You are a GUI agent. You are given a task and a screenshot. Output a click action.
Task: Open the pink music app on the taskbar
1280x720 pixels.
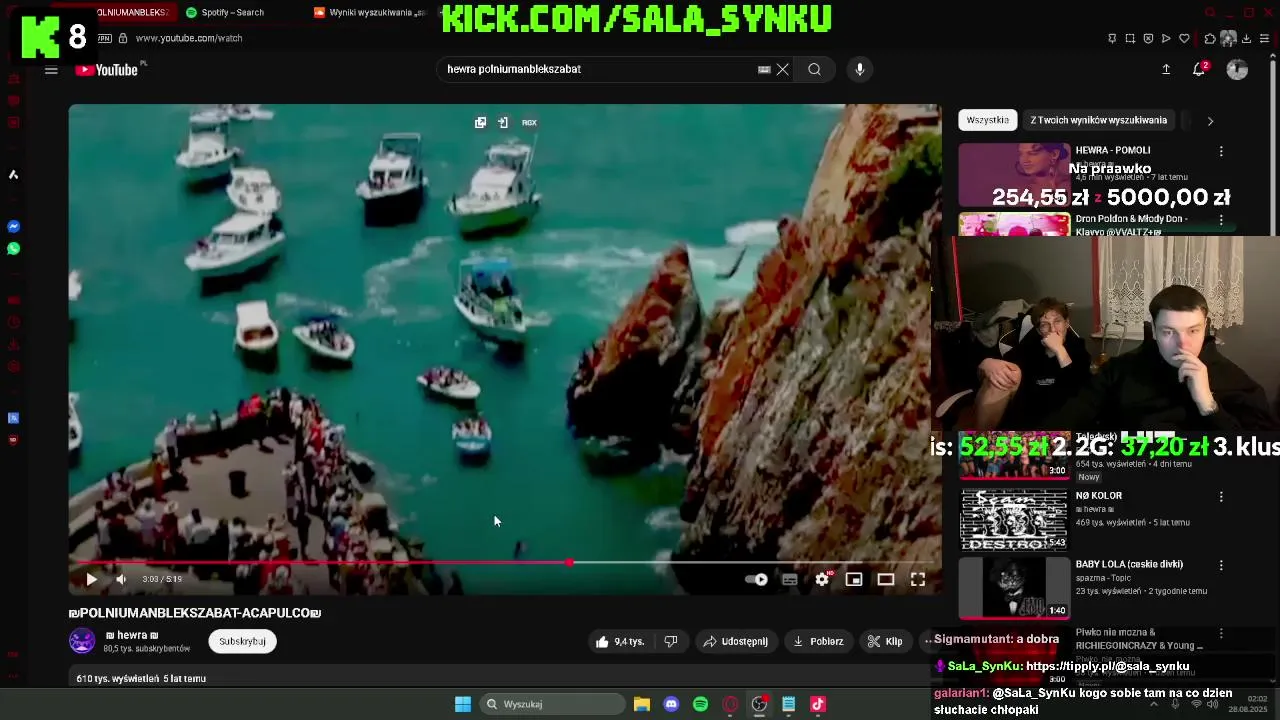818,704
